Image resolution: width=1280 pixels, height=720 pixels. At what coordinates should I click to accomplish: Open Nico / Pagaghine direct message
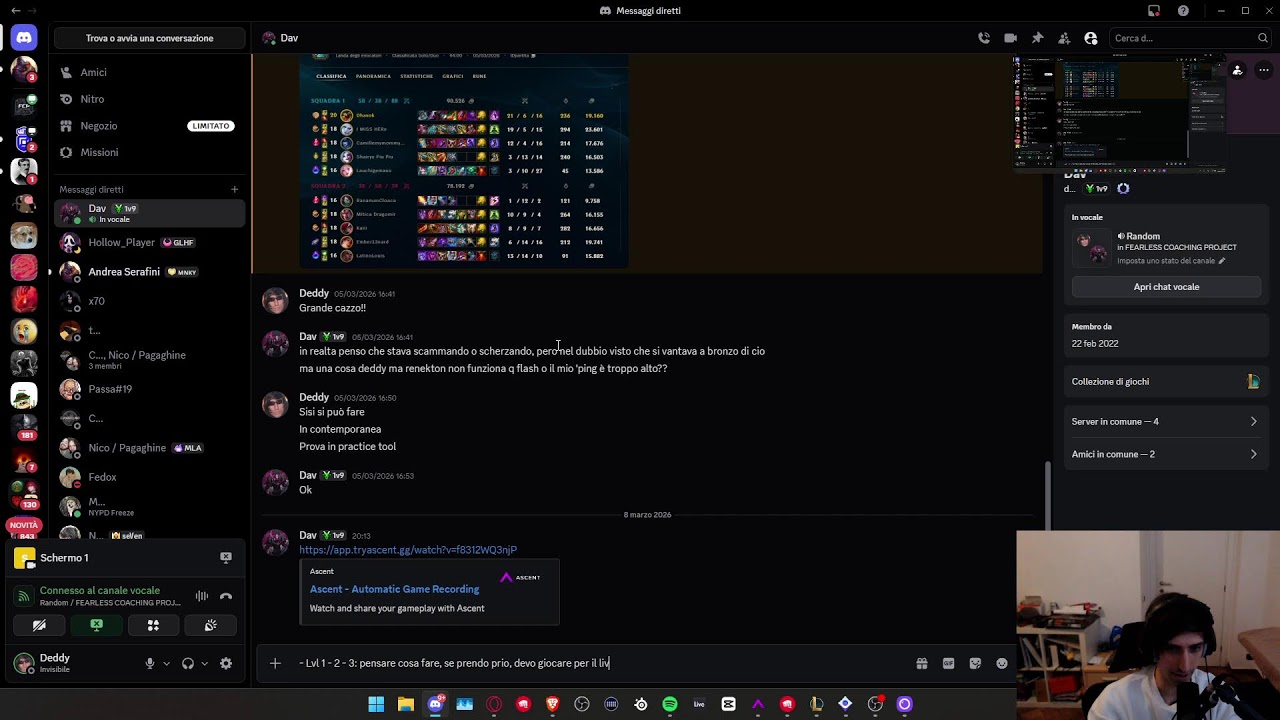149,448
